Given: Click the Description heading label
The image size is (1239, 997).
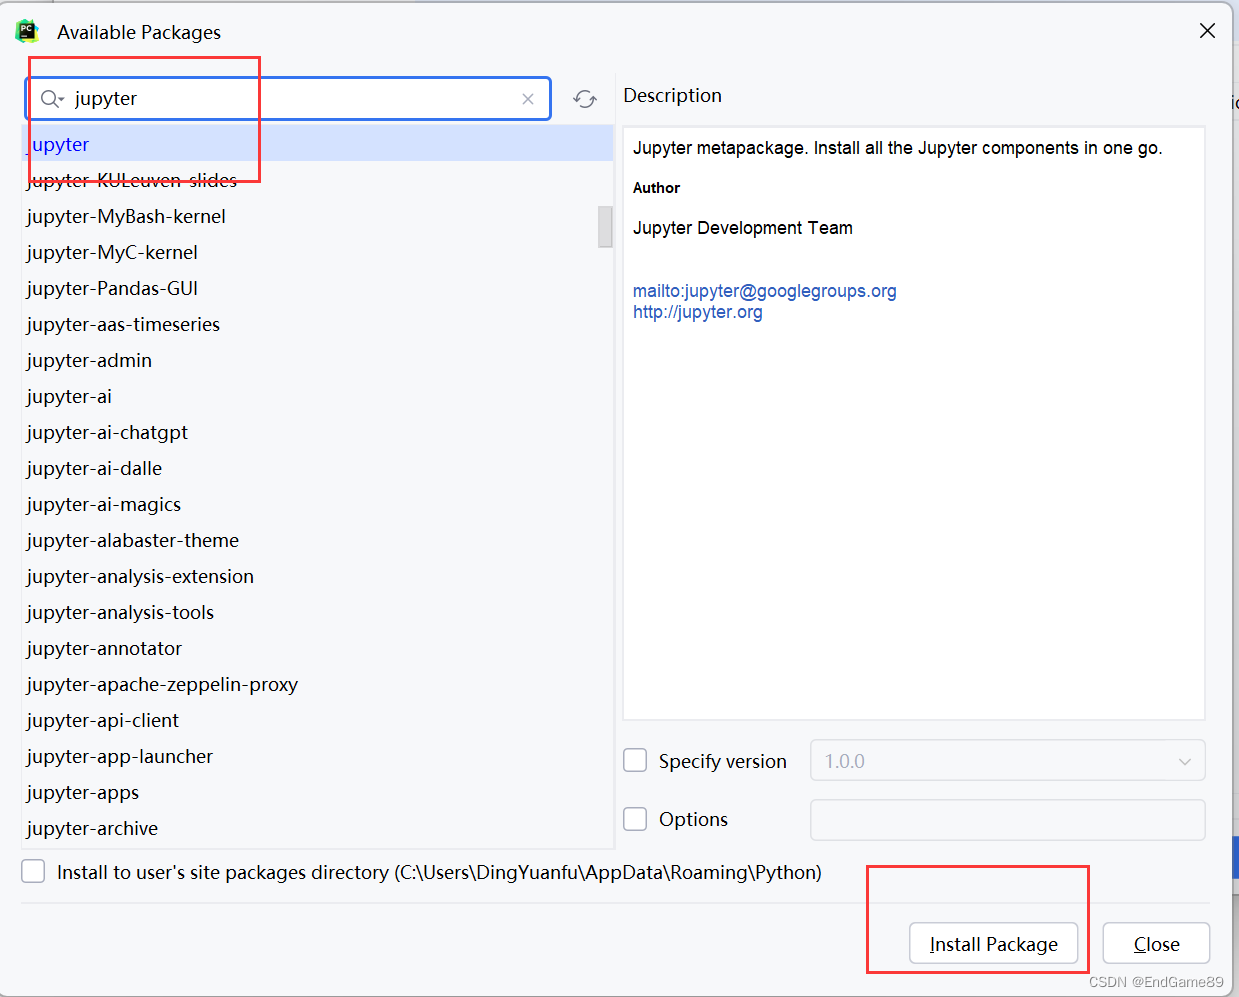Looking at the screenshot, I should click(672, 95).
